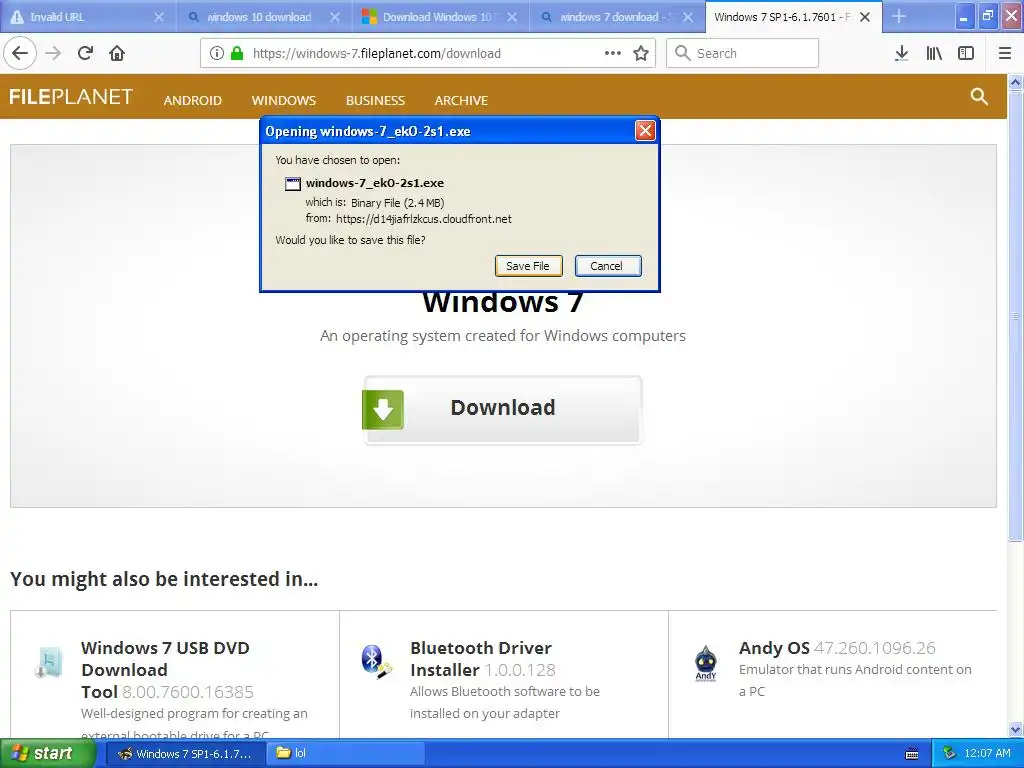Select the Windows 7 SP1-6.1.7601 tab
Image resolution: width=1024 pixels, height=768 pixels.
[x=793, y=17]
